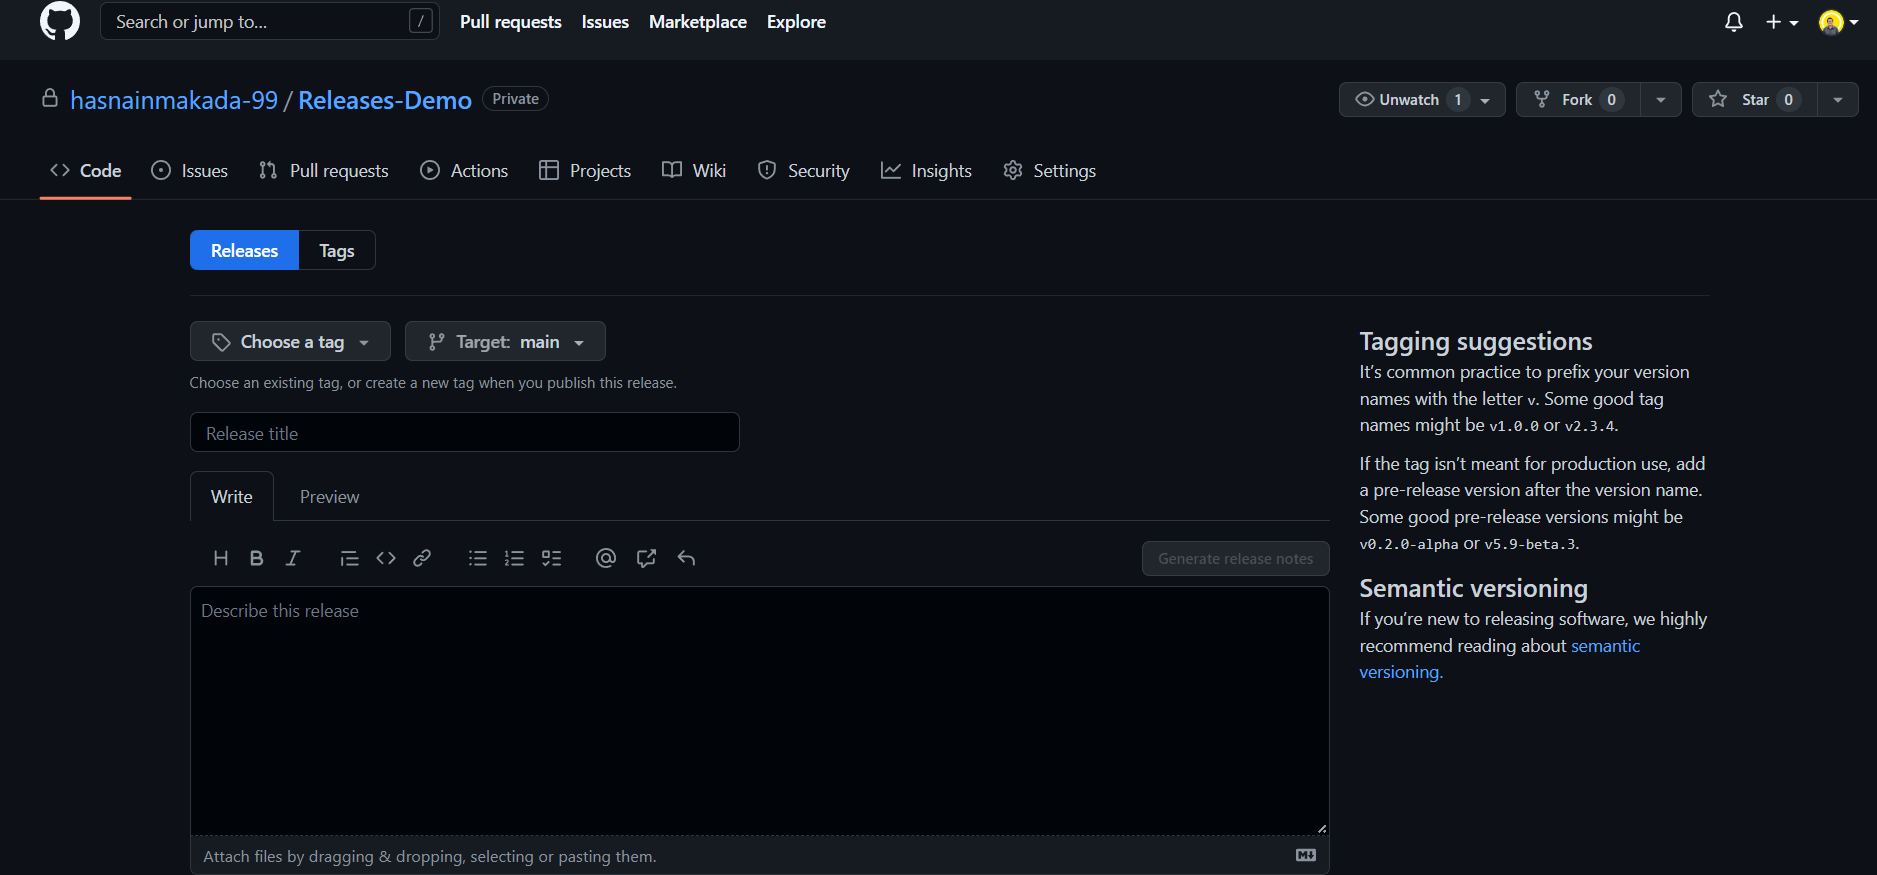Insert a task list
This screenshot has height=875, width=1877.
point(551,558)
